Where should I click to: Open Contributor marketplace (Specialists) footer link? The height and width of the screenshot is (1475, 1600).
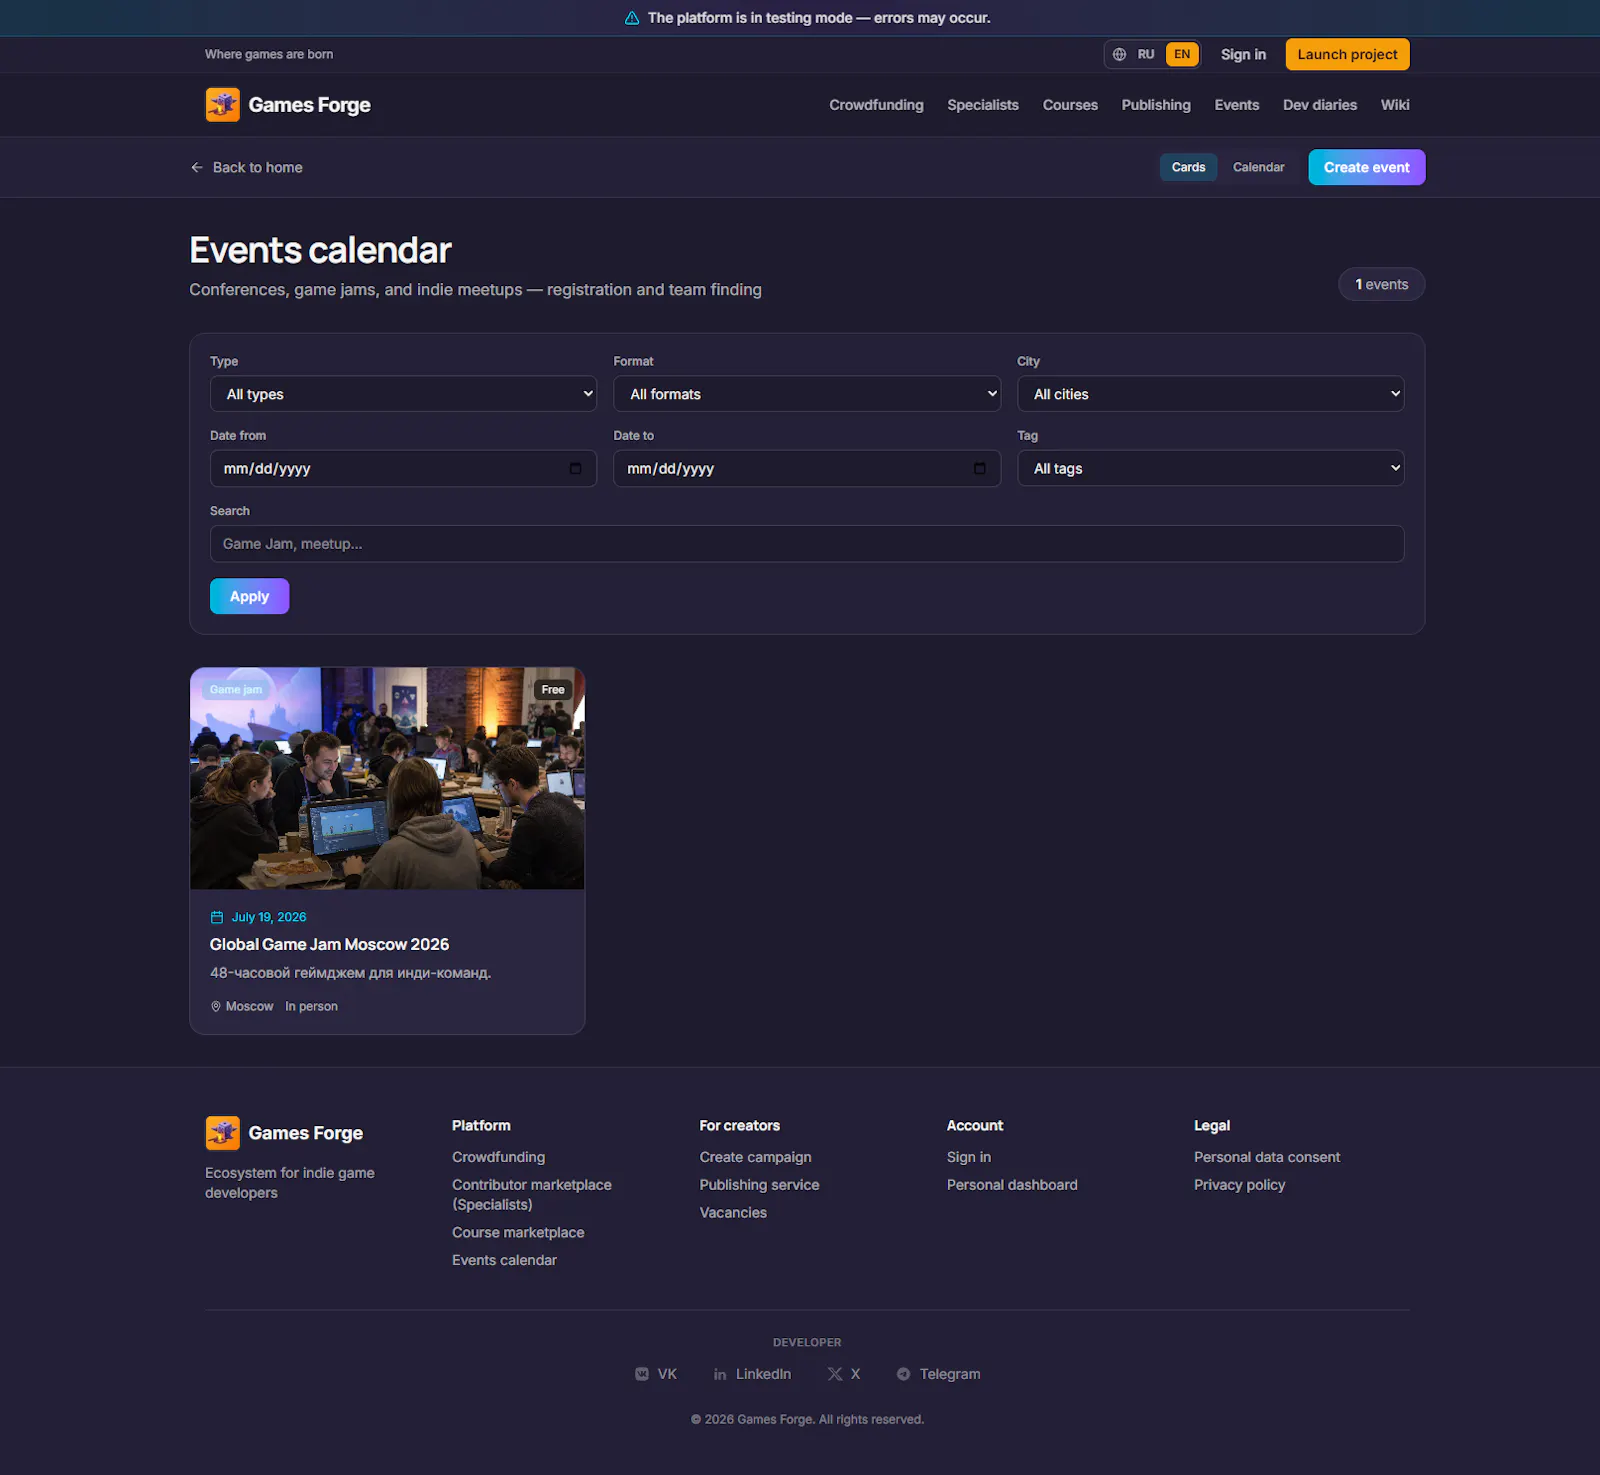[x=532, y=1195]
